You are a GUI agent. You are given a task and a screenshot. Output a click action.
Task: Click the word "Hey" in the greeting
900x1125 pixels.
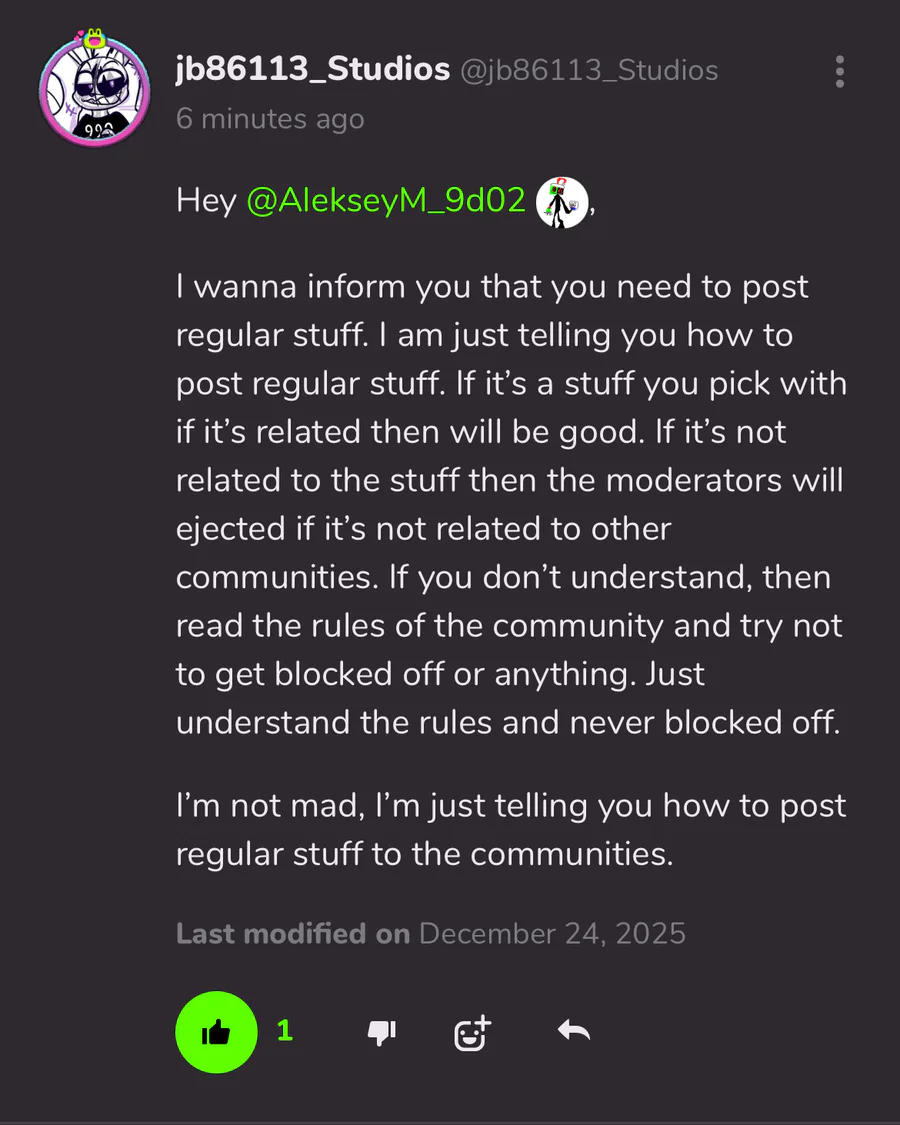pyautogui.click(x=206, y=201)
